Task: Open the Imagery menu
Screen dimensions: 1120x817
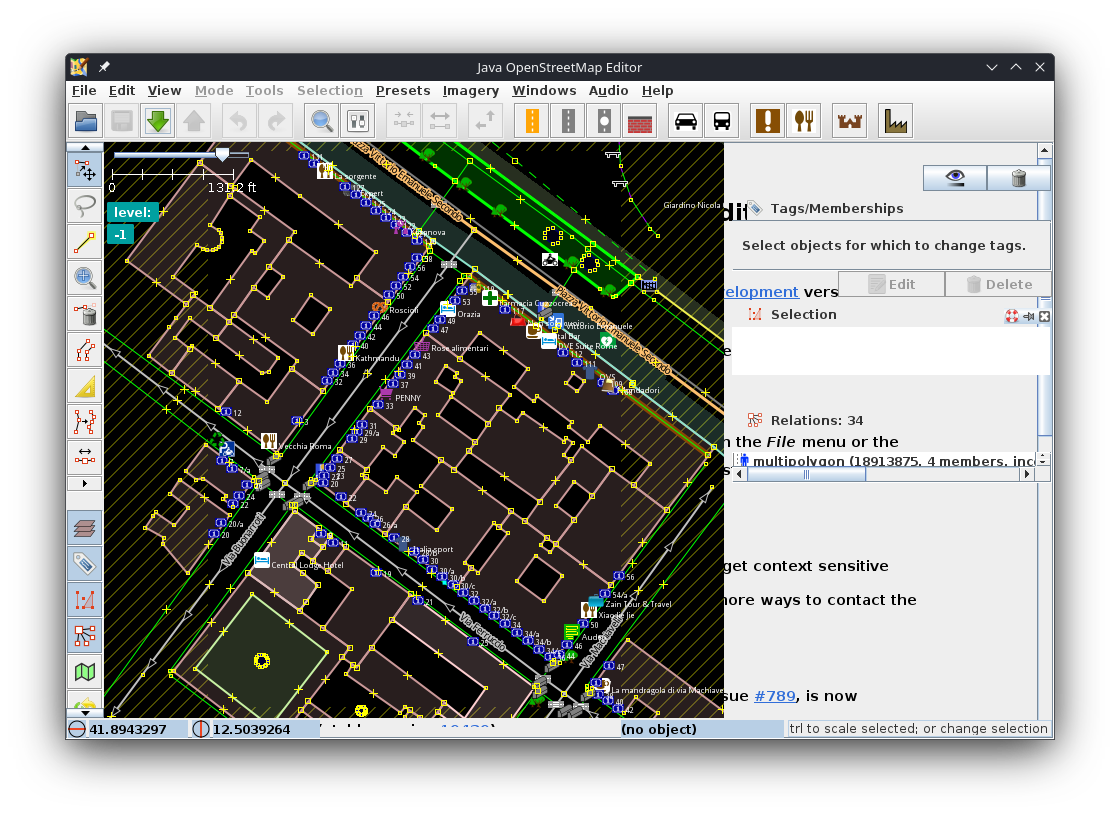Action: (x=471, y=90)
